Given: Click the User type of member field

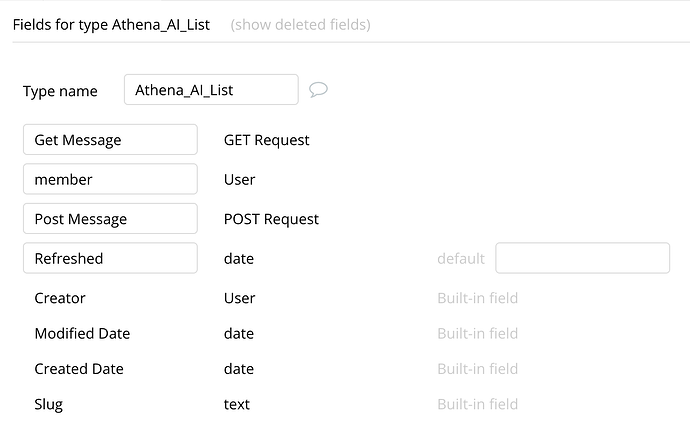Looking at the screenshot, I should [x=240, y=180].
